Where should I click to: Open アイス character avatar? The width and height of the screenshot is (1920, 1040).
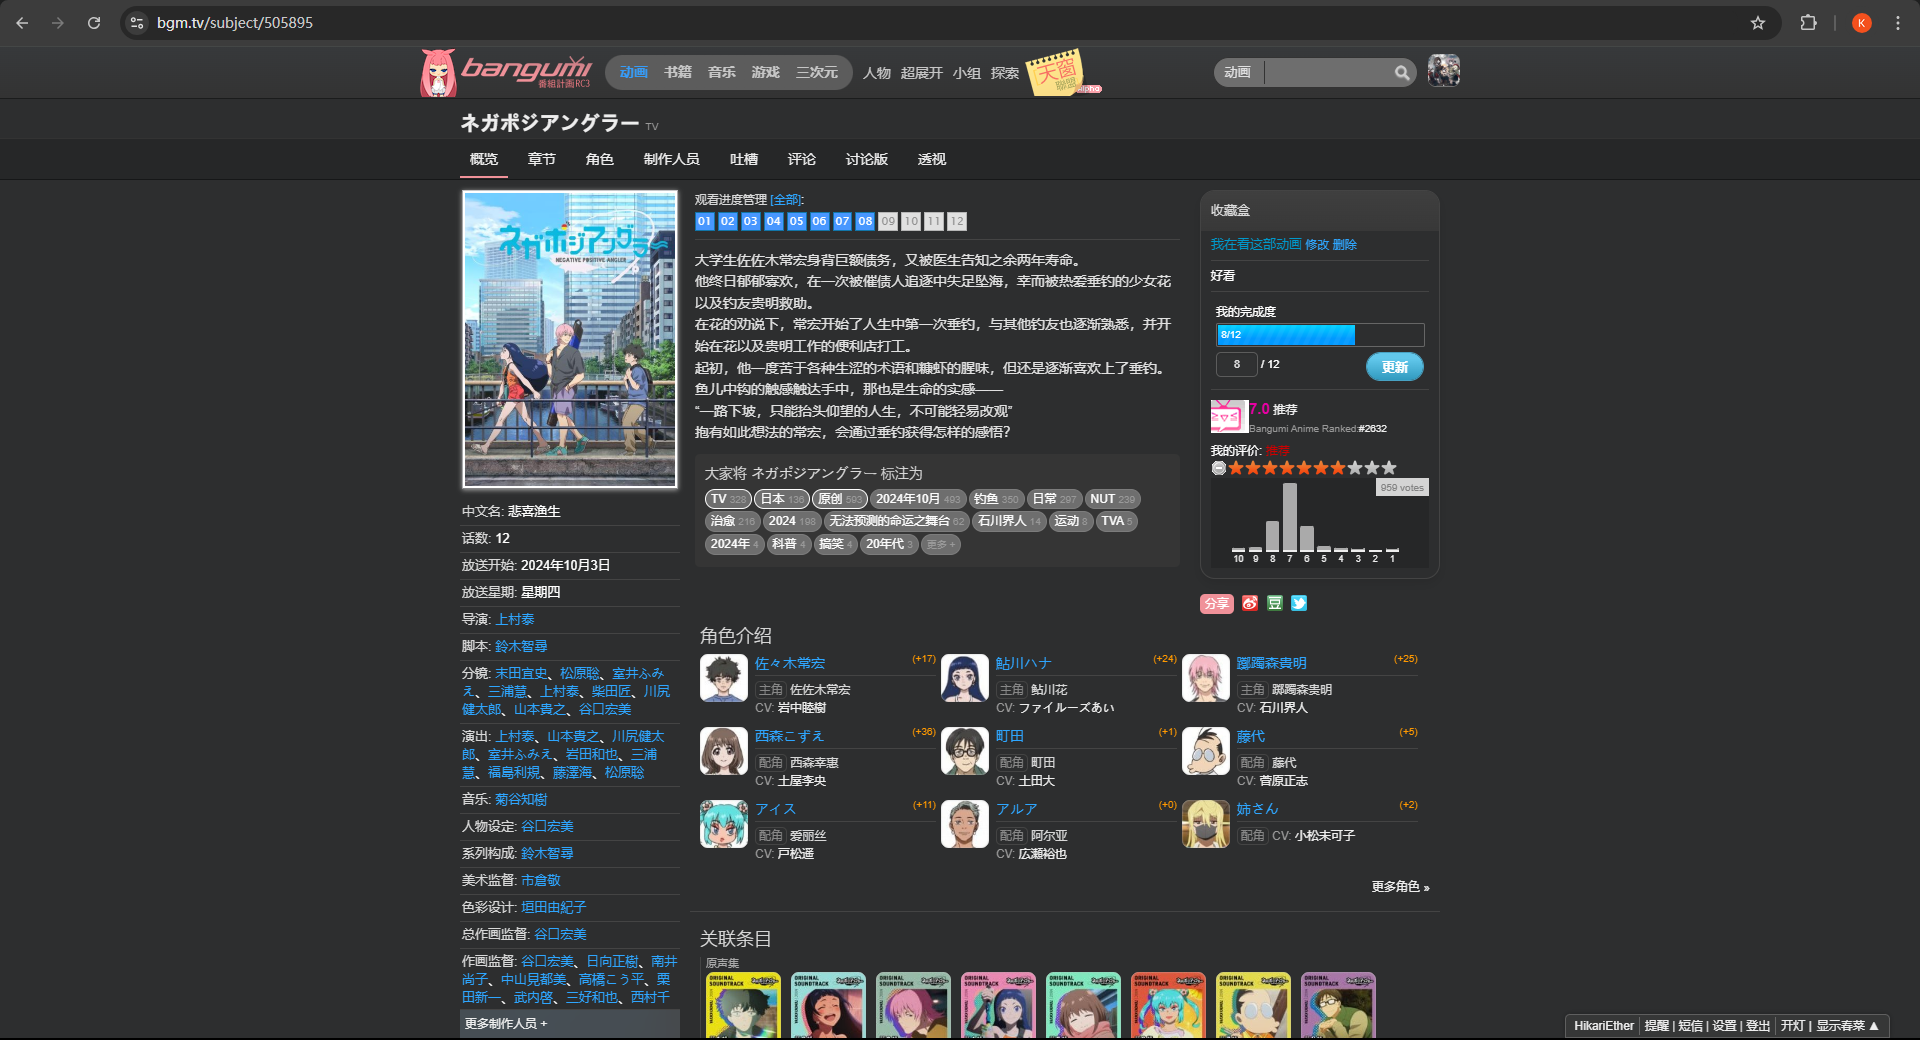(724, 824)
